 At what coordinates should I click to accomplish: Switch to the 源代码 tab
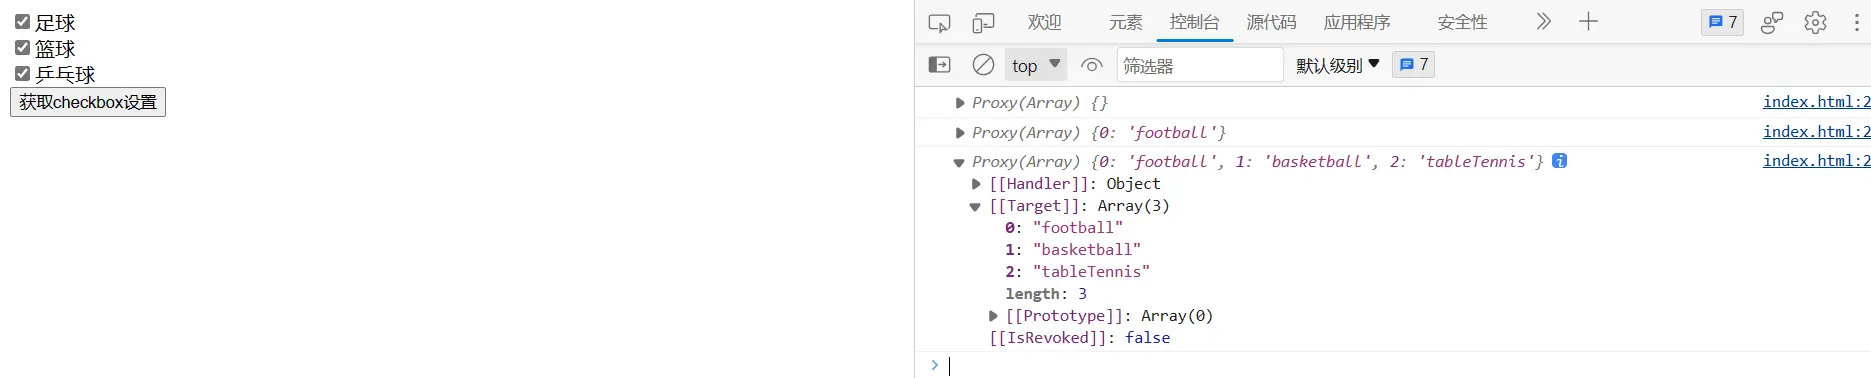pyautogui.click(x=1271, y=22)
